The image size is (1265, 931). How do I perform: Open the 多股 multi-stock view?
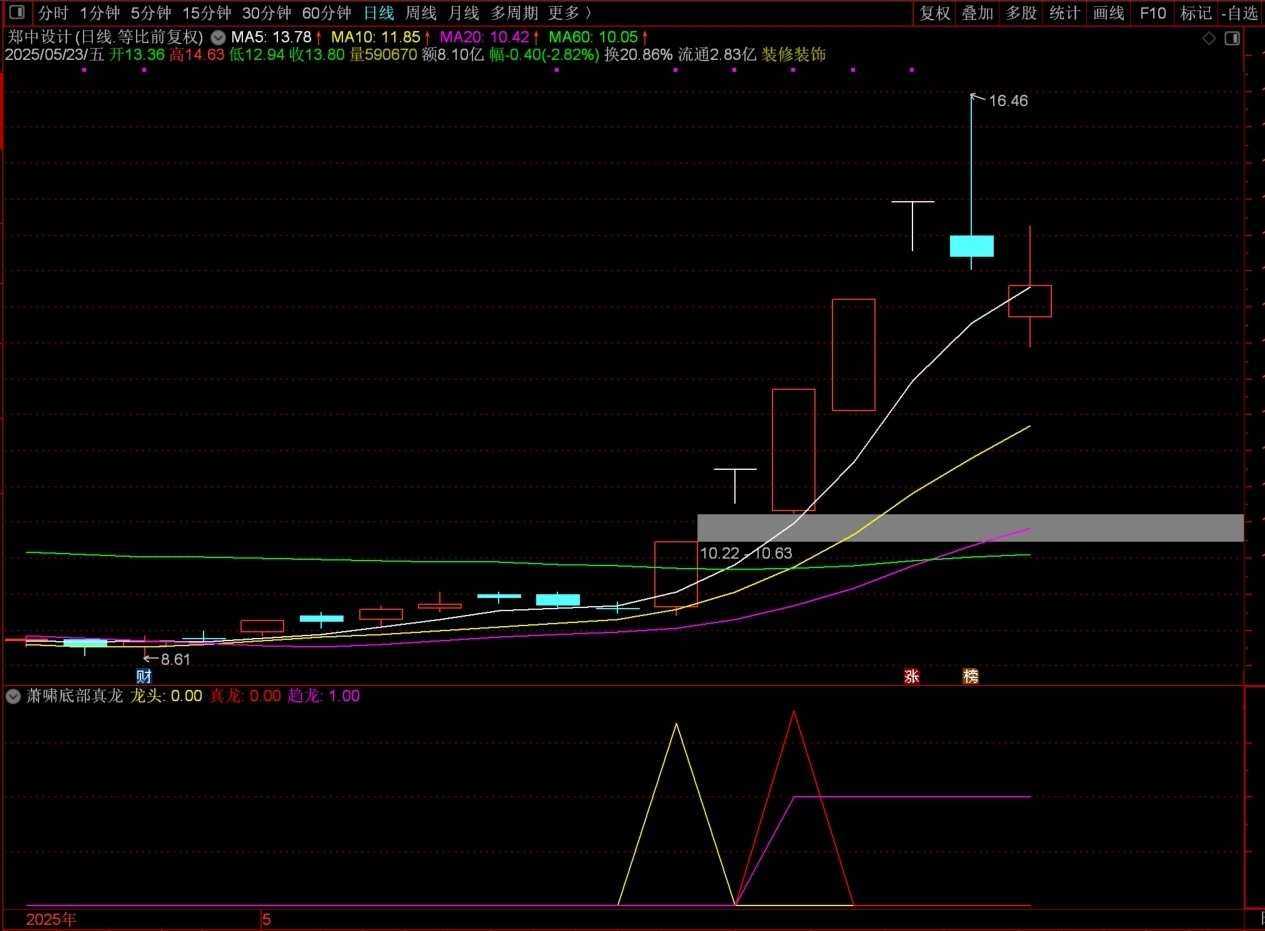(1021, 13)
